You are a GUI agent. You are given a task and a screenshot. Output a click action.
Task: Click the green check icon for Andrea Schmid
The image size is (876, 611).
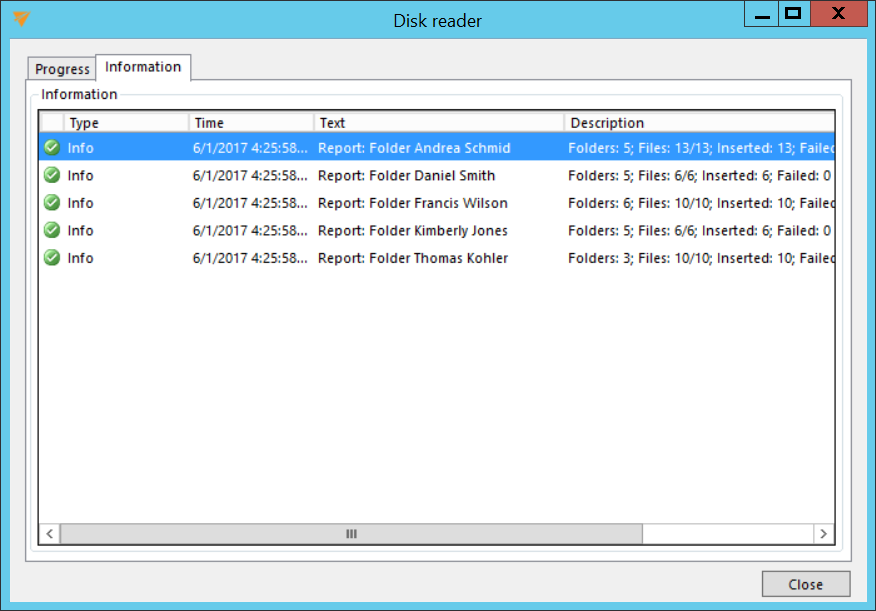point(52,148)
